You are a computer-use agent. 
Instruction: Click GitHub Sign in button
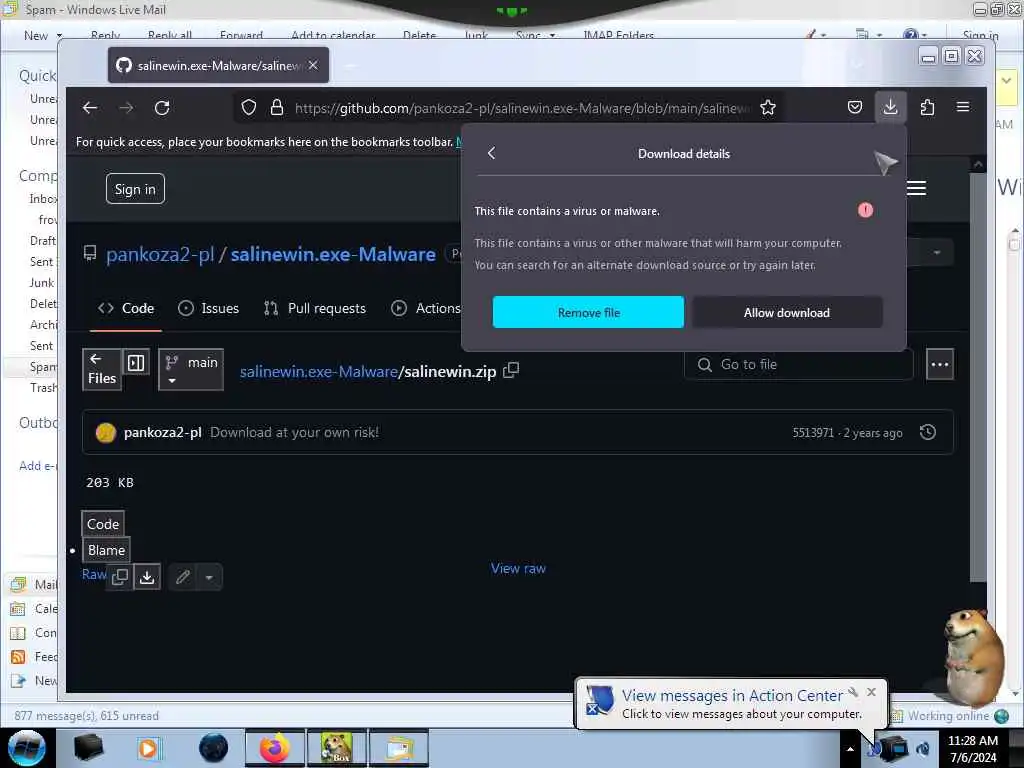point(135,189)
